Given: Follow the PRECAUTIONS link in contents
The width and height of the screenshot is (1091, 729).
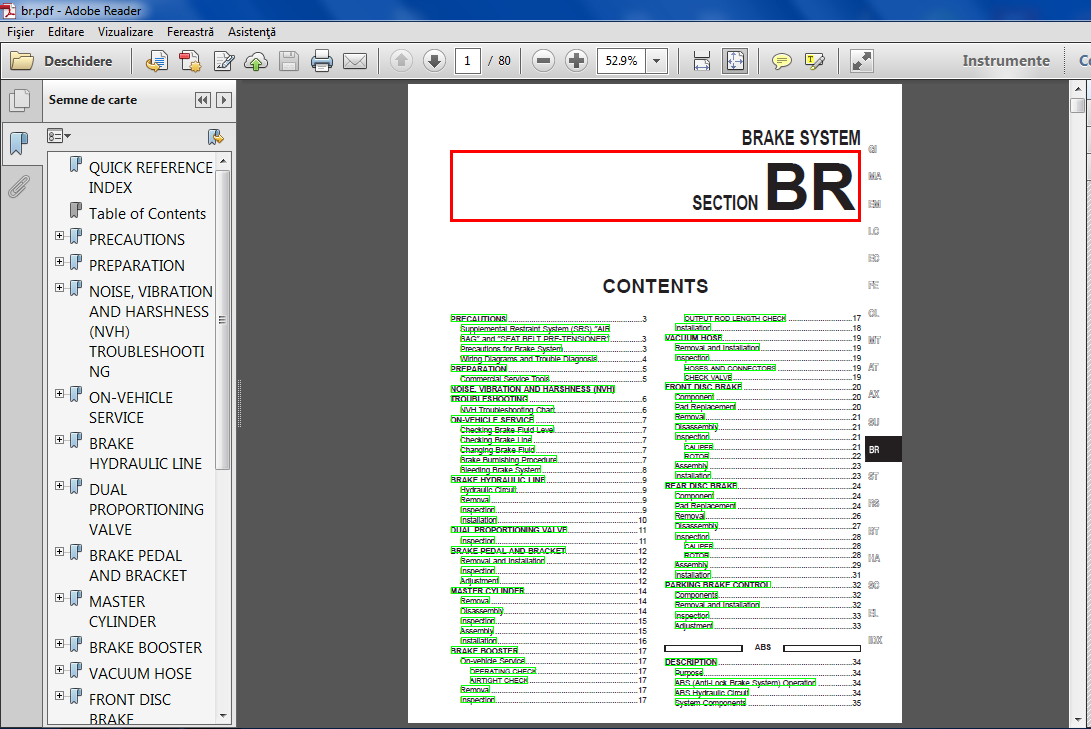Looking at the screenshot, I should pyautogui.click(x=479, y=319).
